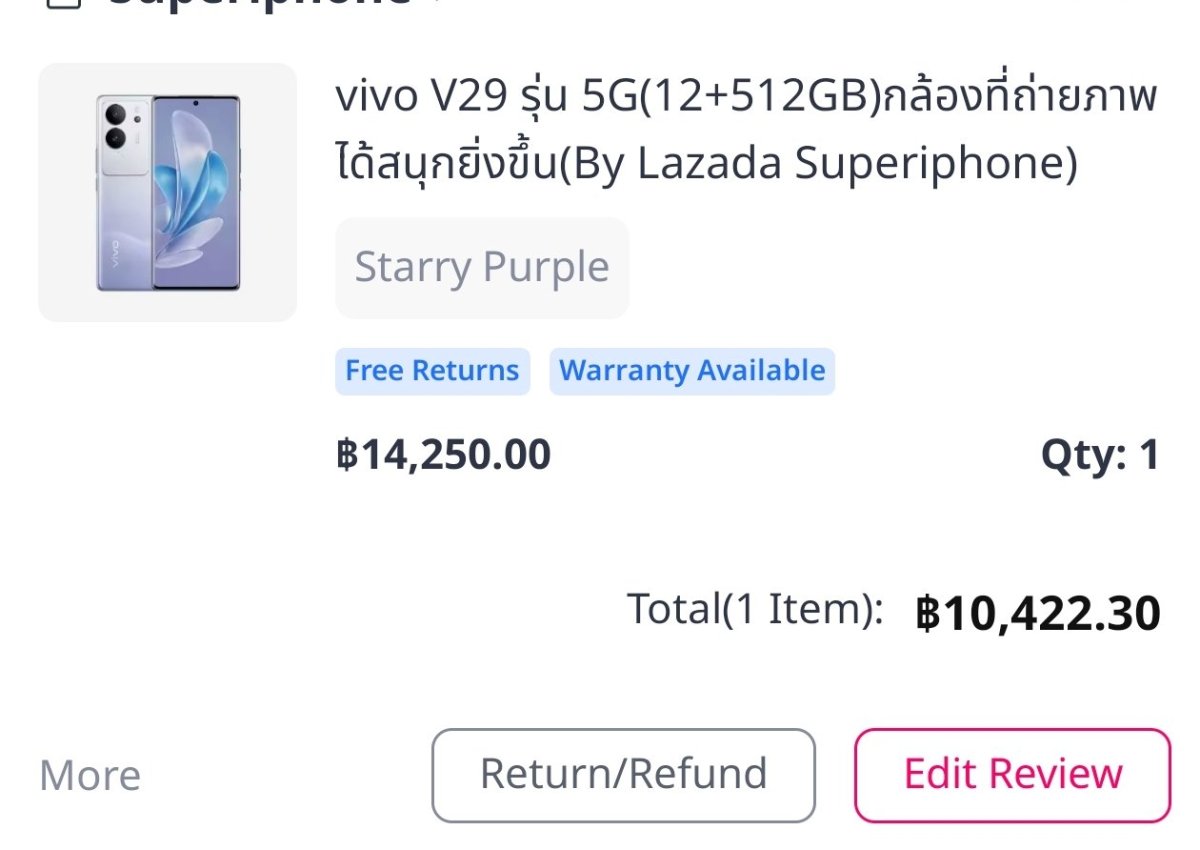Open the More options menu

coord(90,776)
